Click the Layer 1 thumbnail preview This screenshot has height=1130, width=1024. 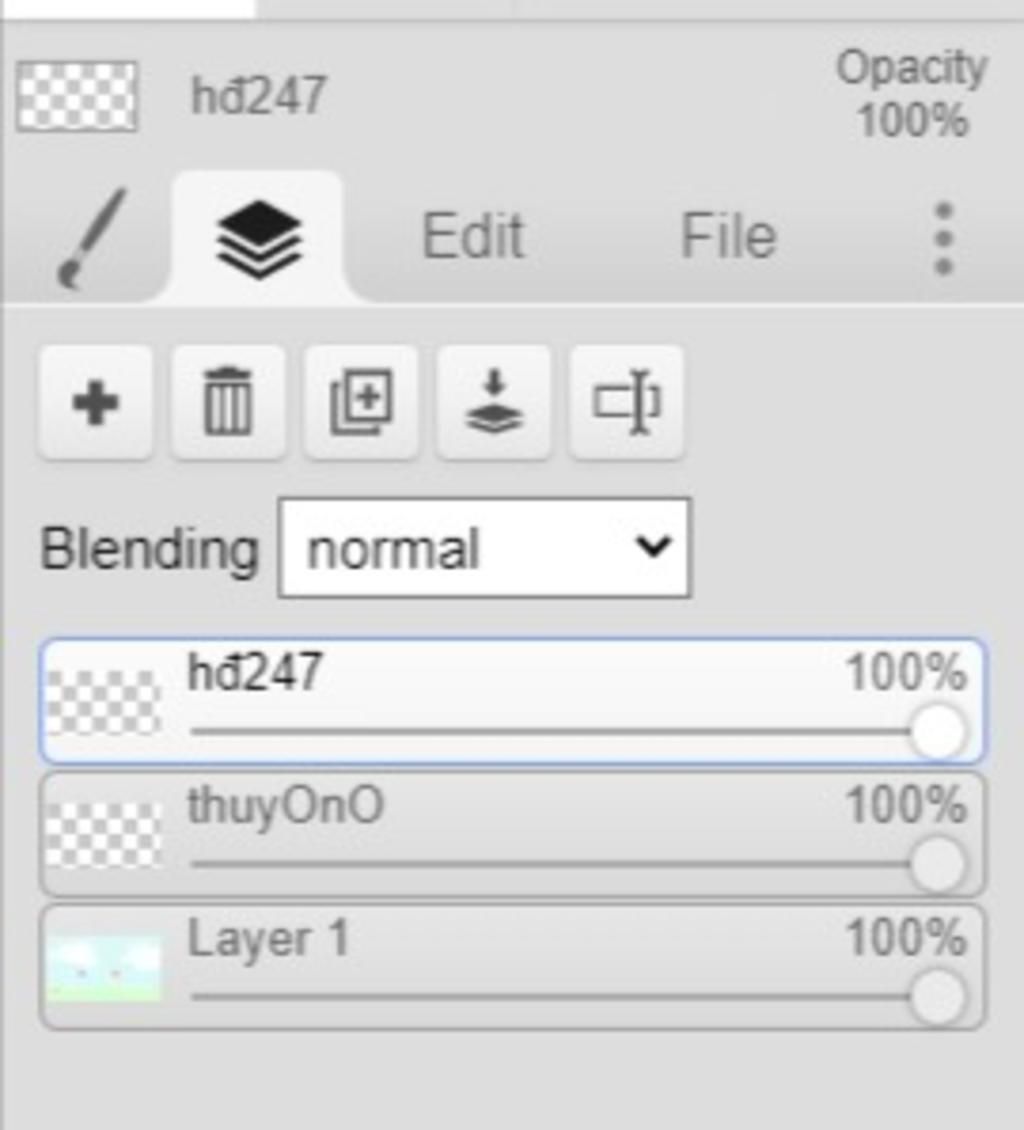point(104,969)
